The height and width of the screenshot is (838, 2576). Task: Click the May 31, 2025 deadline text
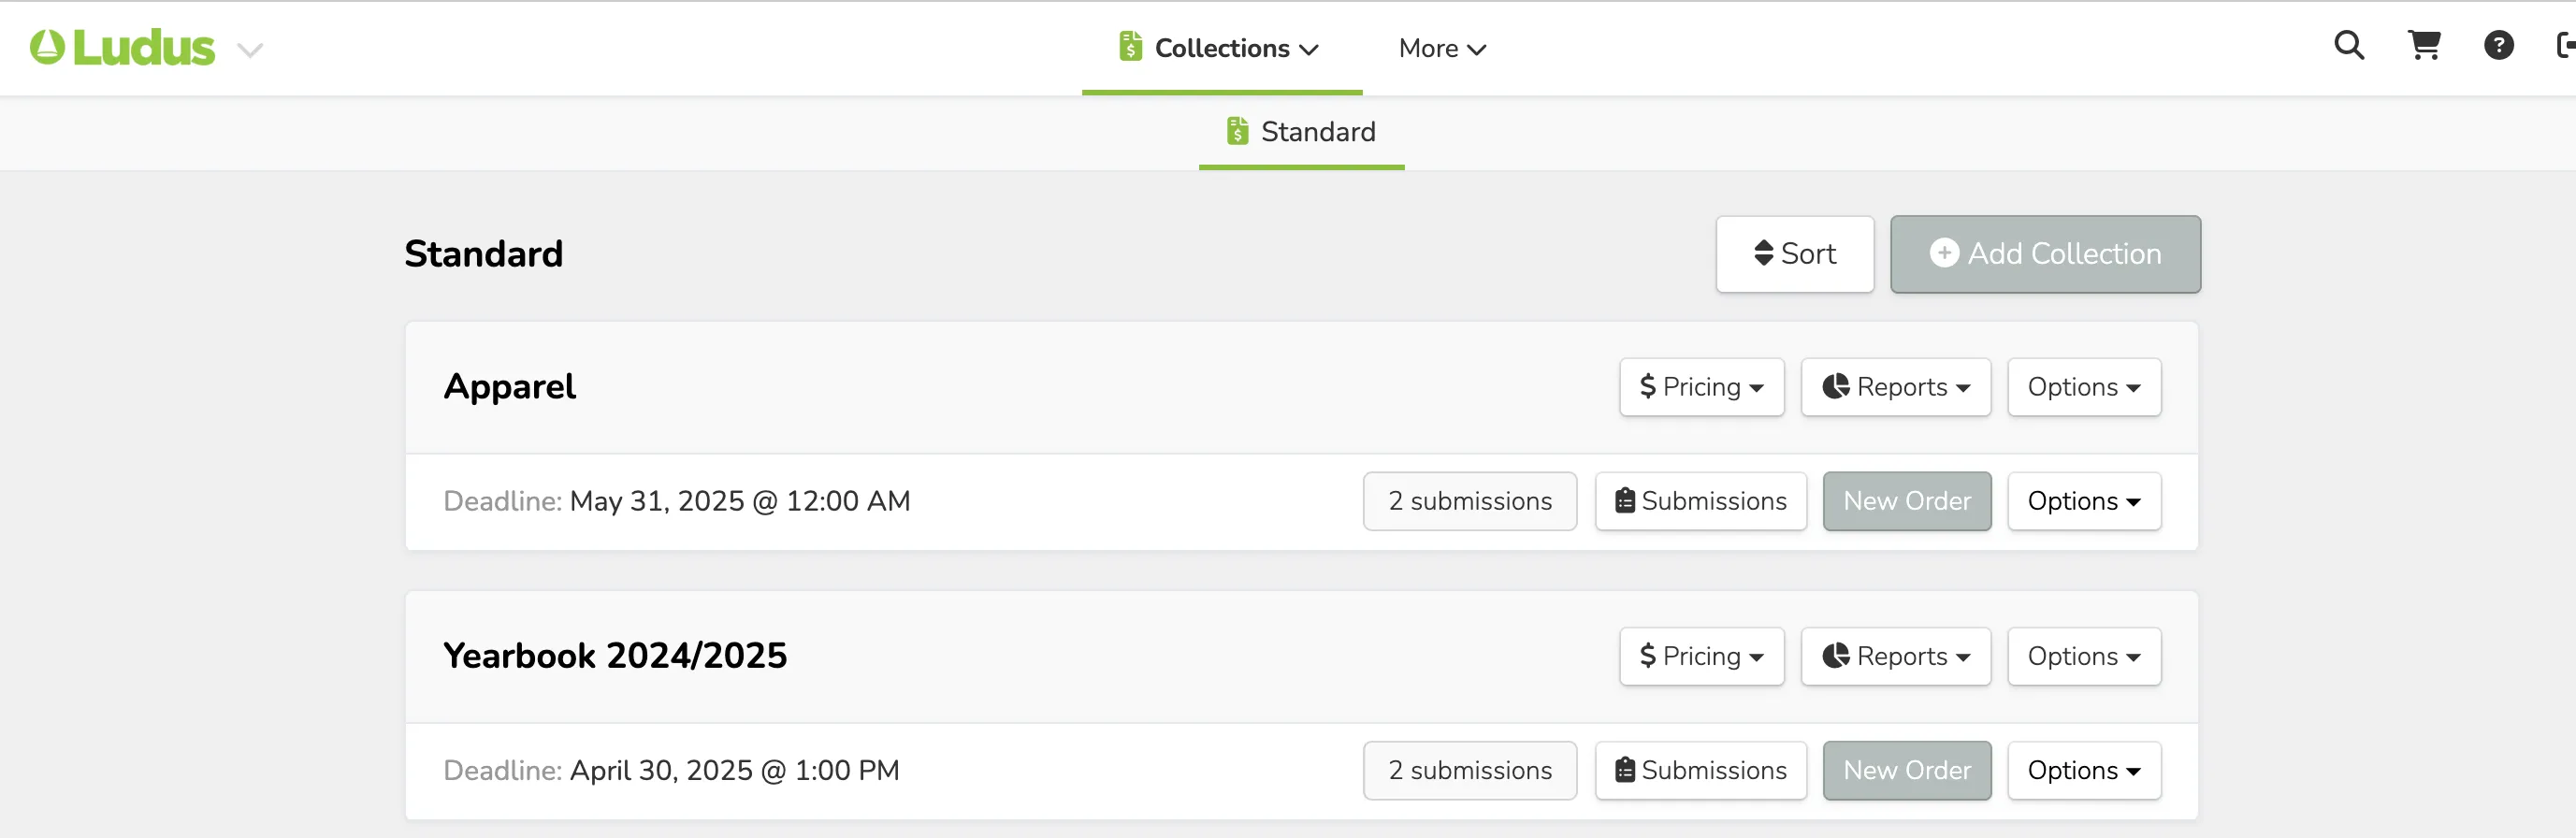pos(740,501)
